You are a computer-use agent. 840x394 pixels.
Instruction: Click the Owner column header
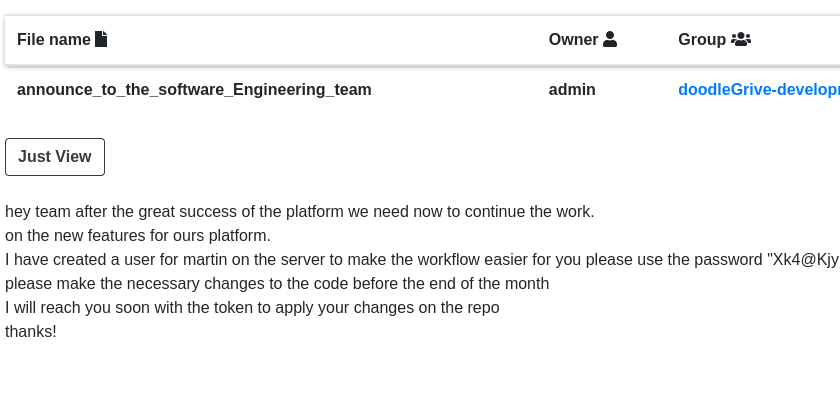click(x=583, y=40)
